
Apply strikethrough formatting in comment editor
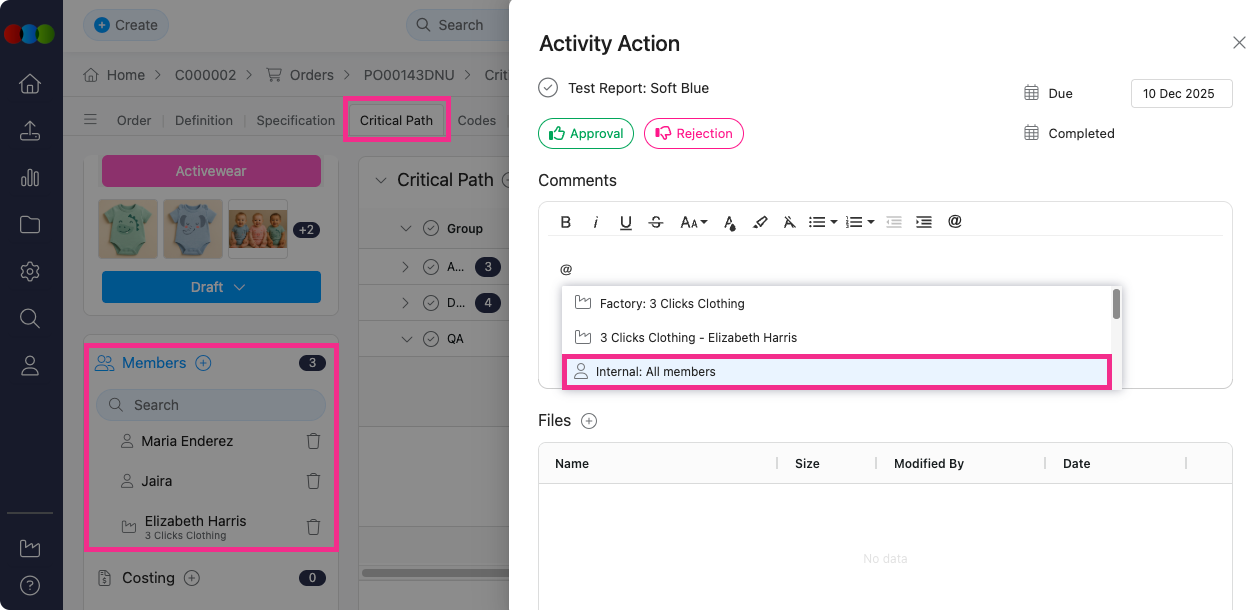656,222
